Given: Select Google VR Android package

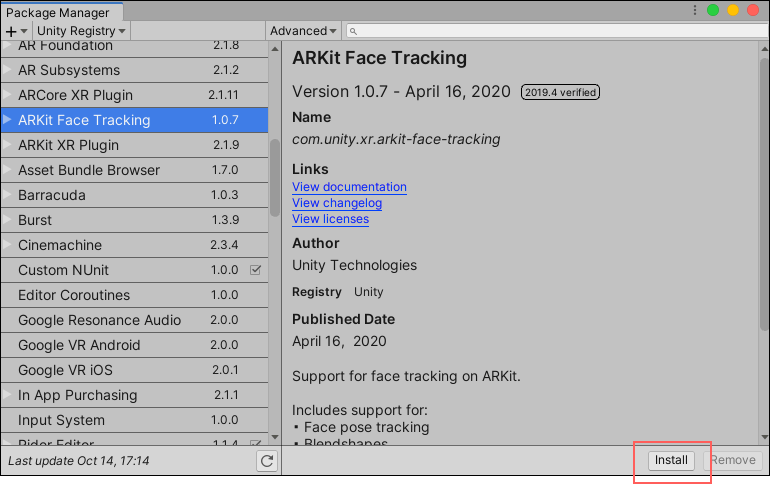Looking at the screenshot, I should click(135, 346).
